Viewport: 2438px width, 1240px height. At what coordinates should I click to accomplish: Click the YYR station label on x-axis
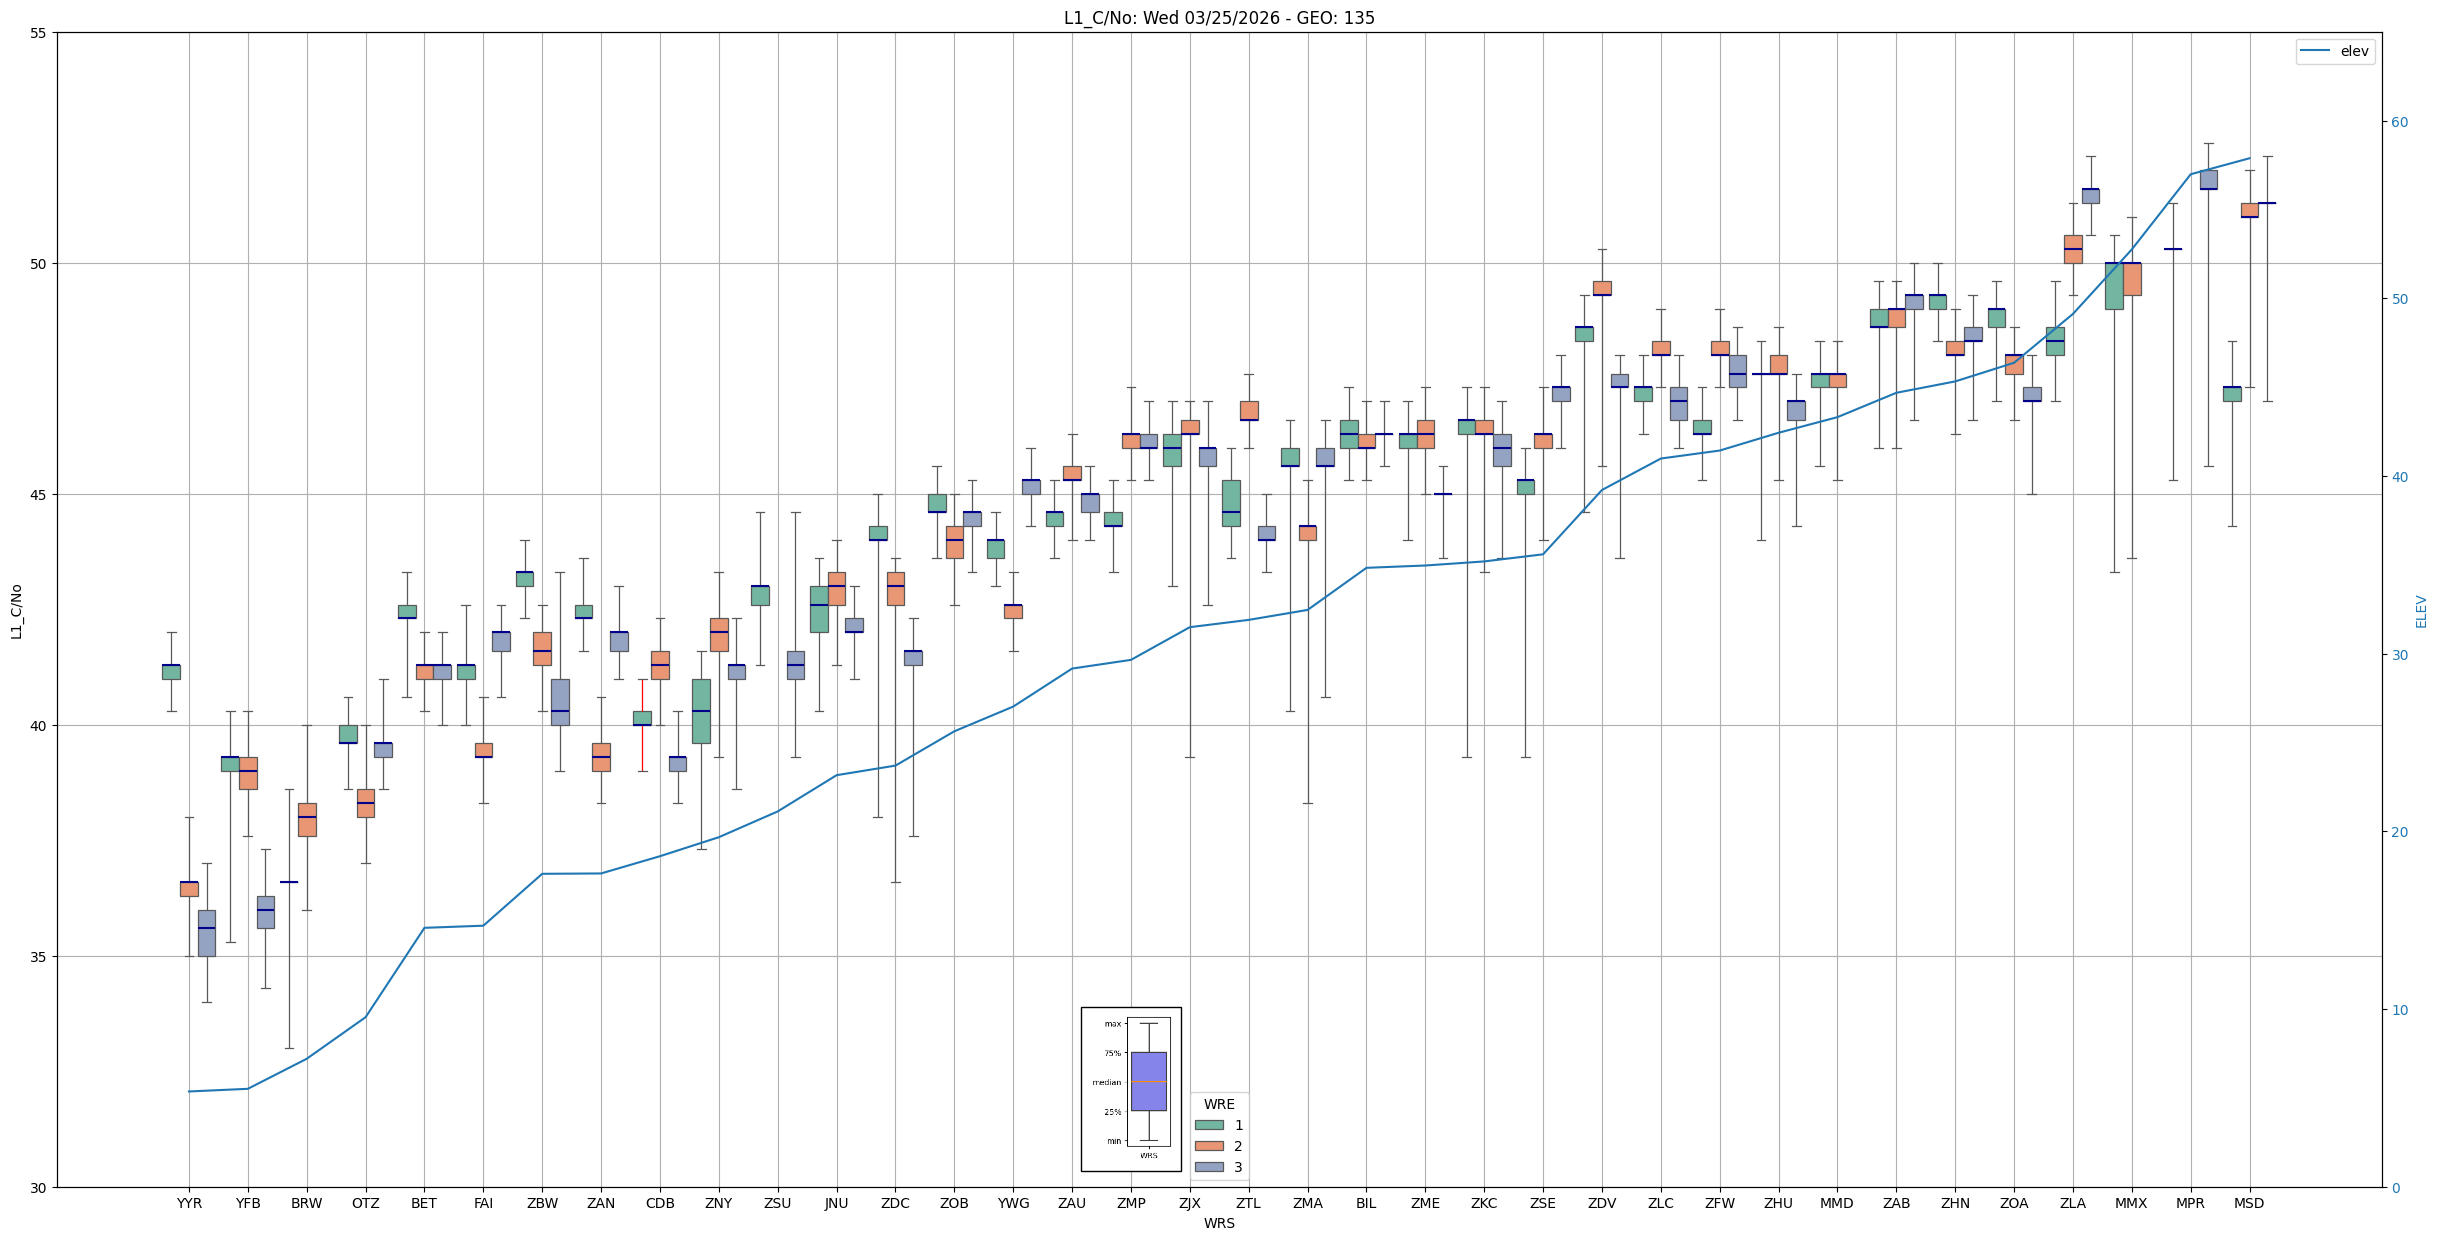(x=189, y=1203)
